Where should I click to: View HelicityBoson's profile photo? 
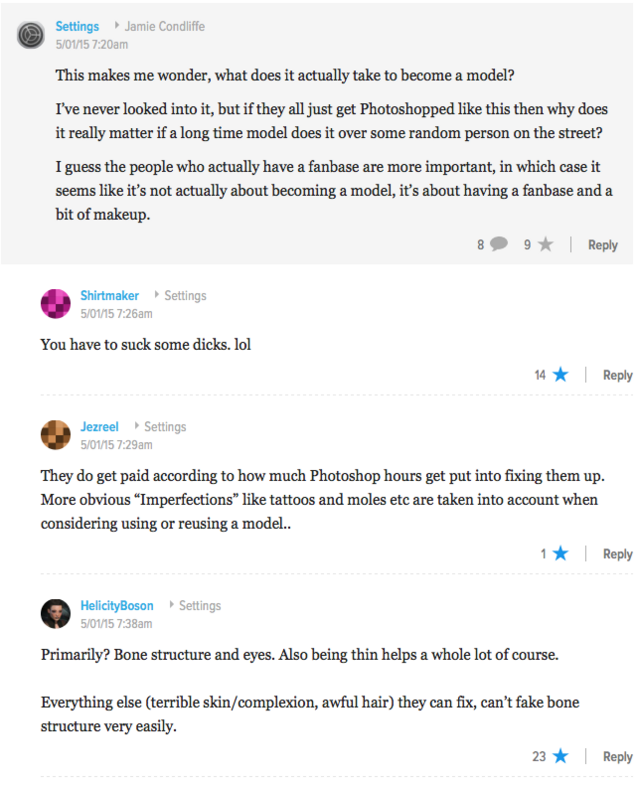tap(55, 614)
